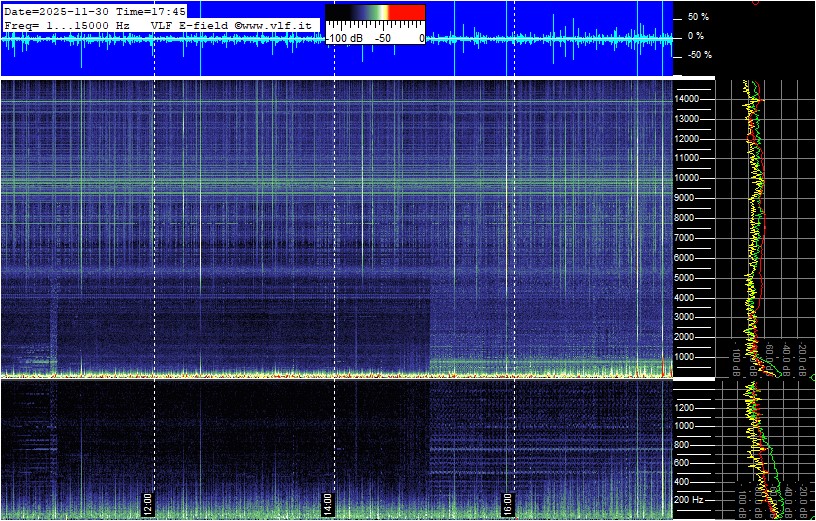Click the 50 % amplitude scale label

tap(697, 17)
